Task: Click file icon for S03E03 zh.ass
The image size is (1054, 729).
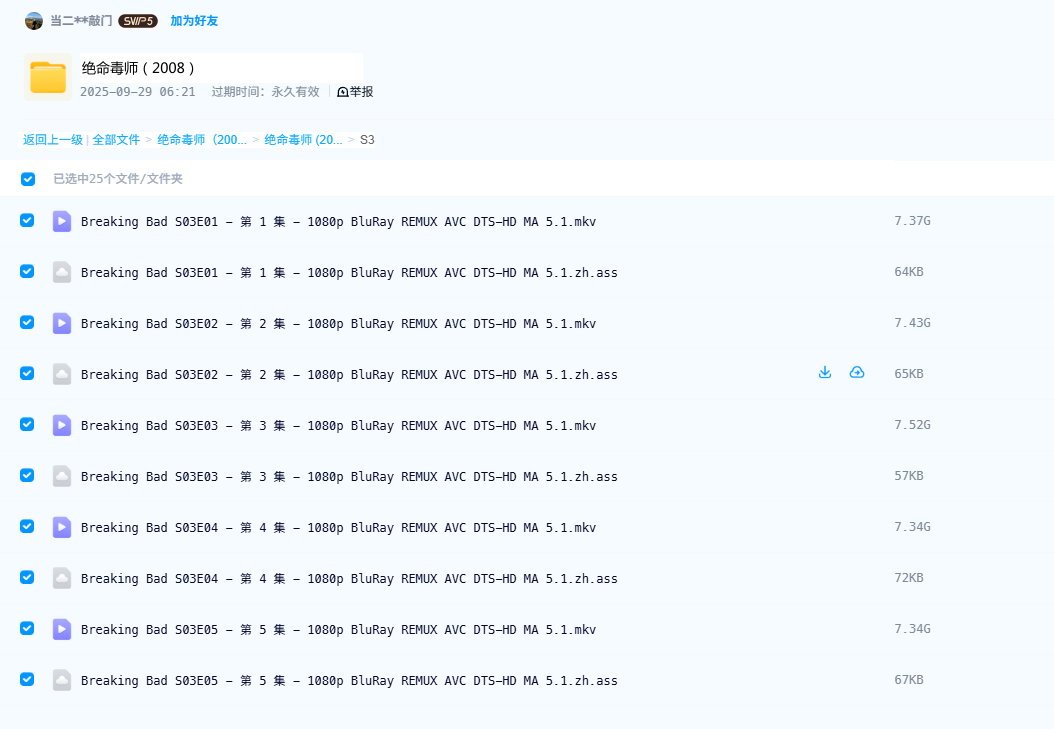Action: 62,476
